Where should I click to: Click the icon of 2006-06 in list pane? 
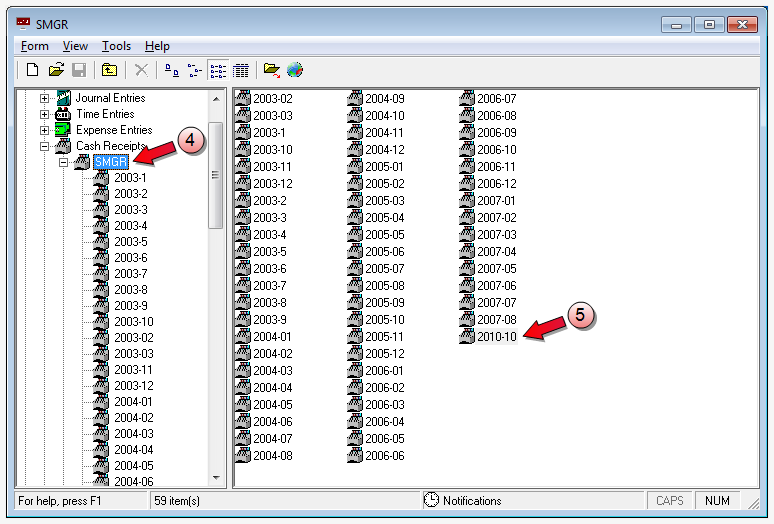[x=354, y=455]
